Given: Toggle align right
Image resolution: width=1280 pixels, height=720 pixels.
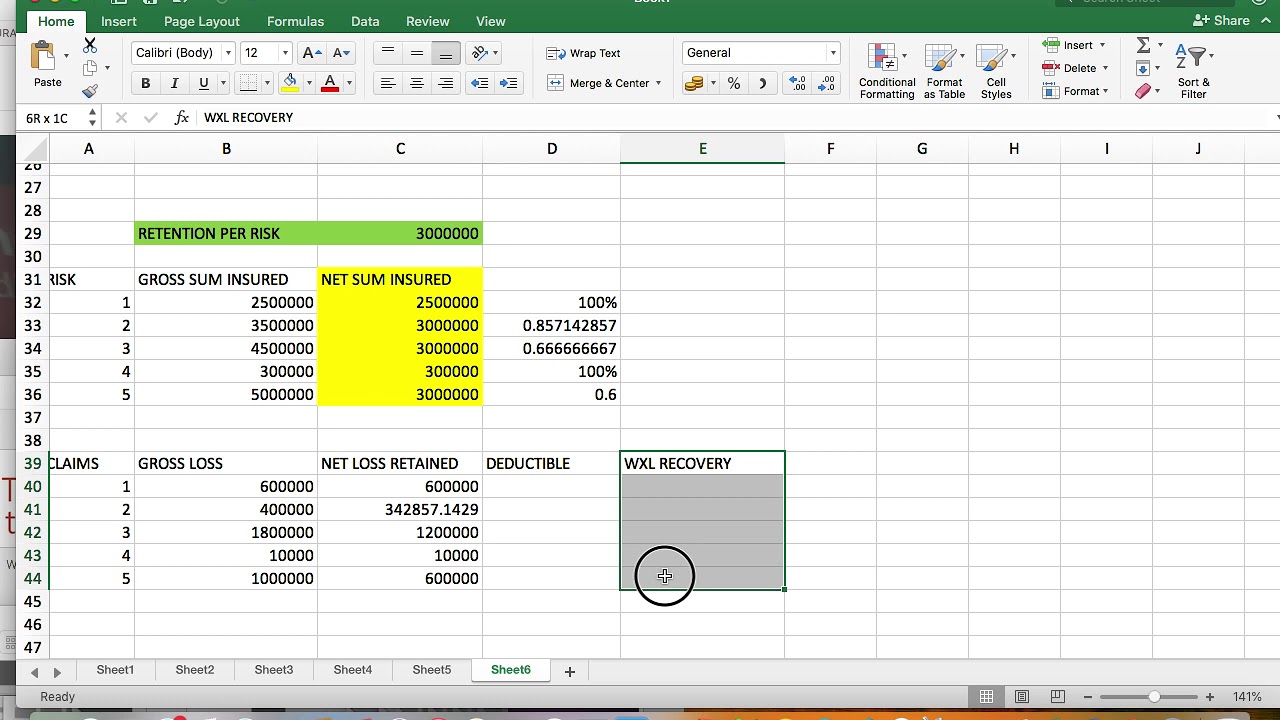Looking at the screenshot, I should pyautogui.click(x=446, y=83).
